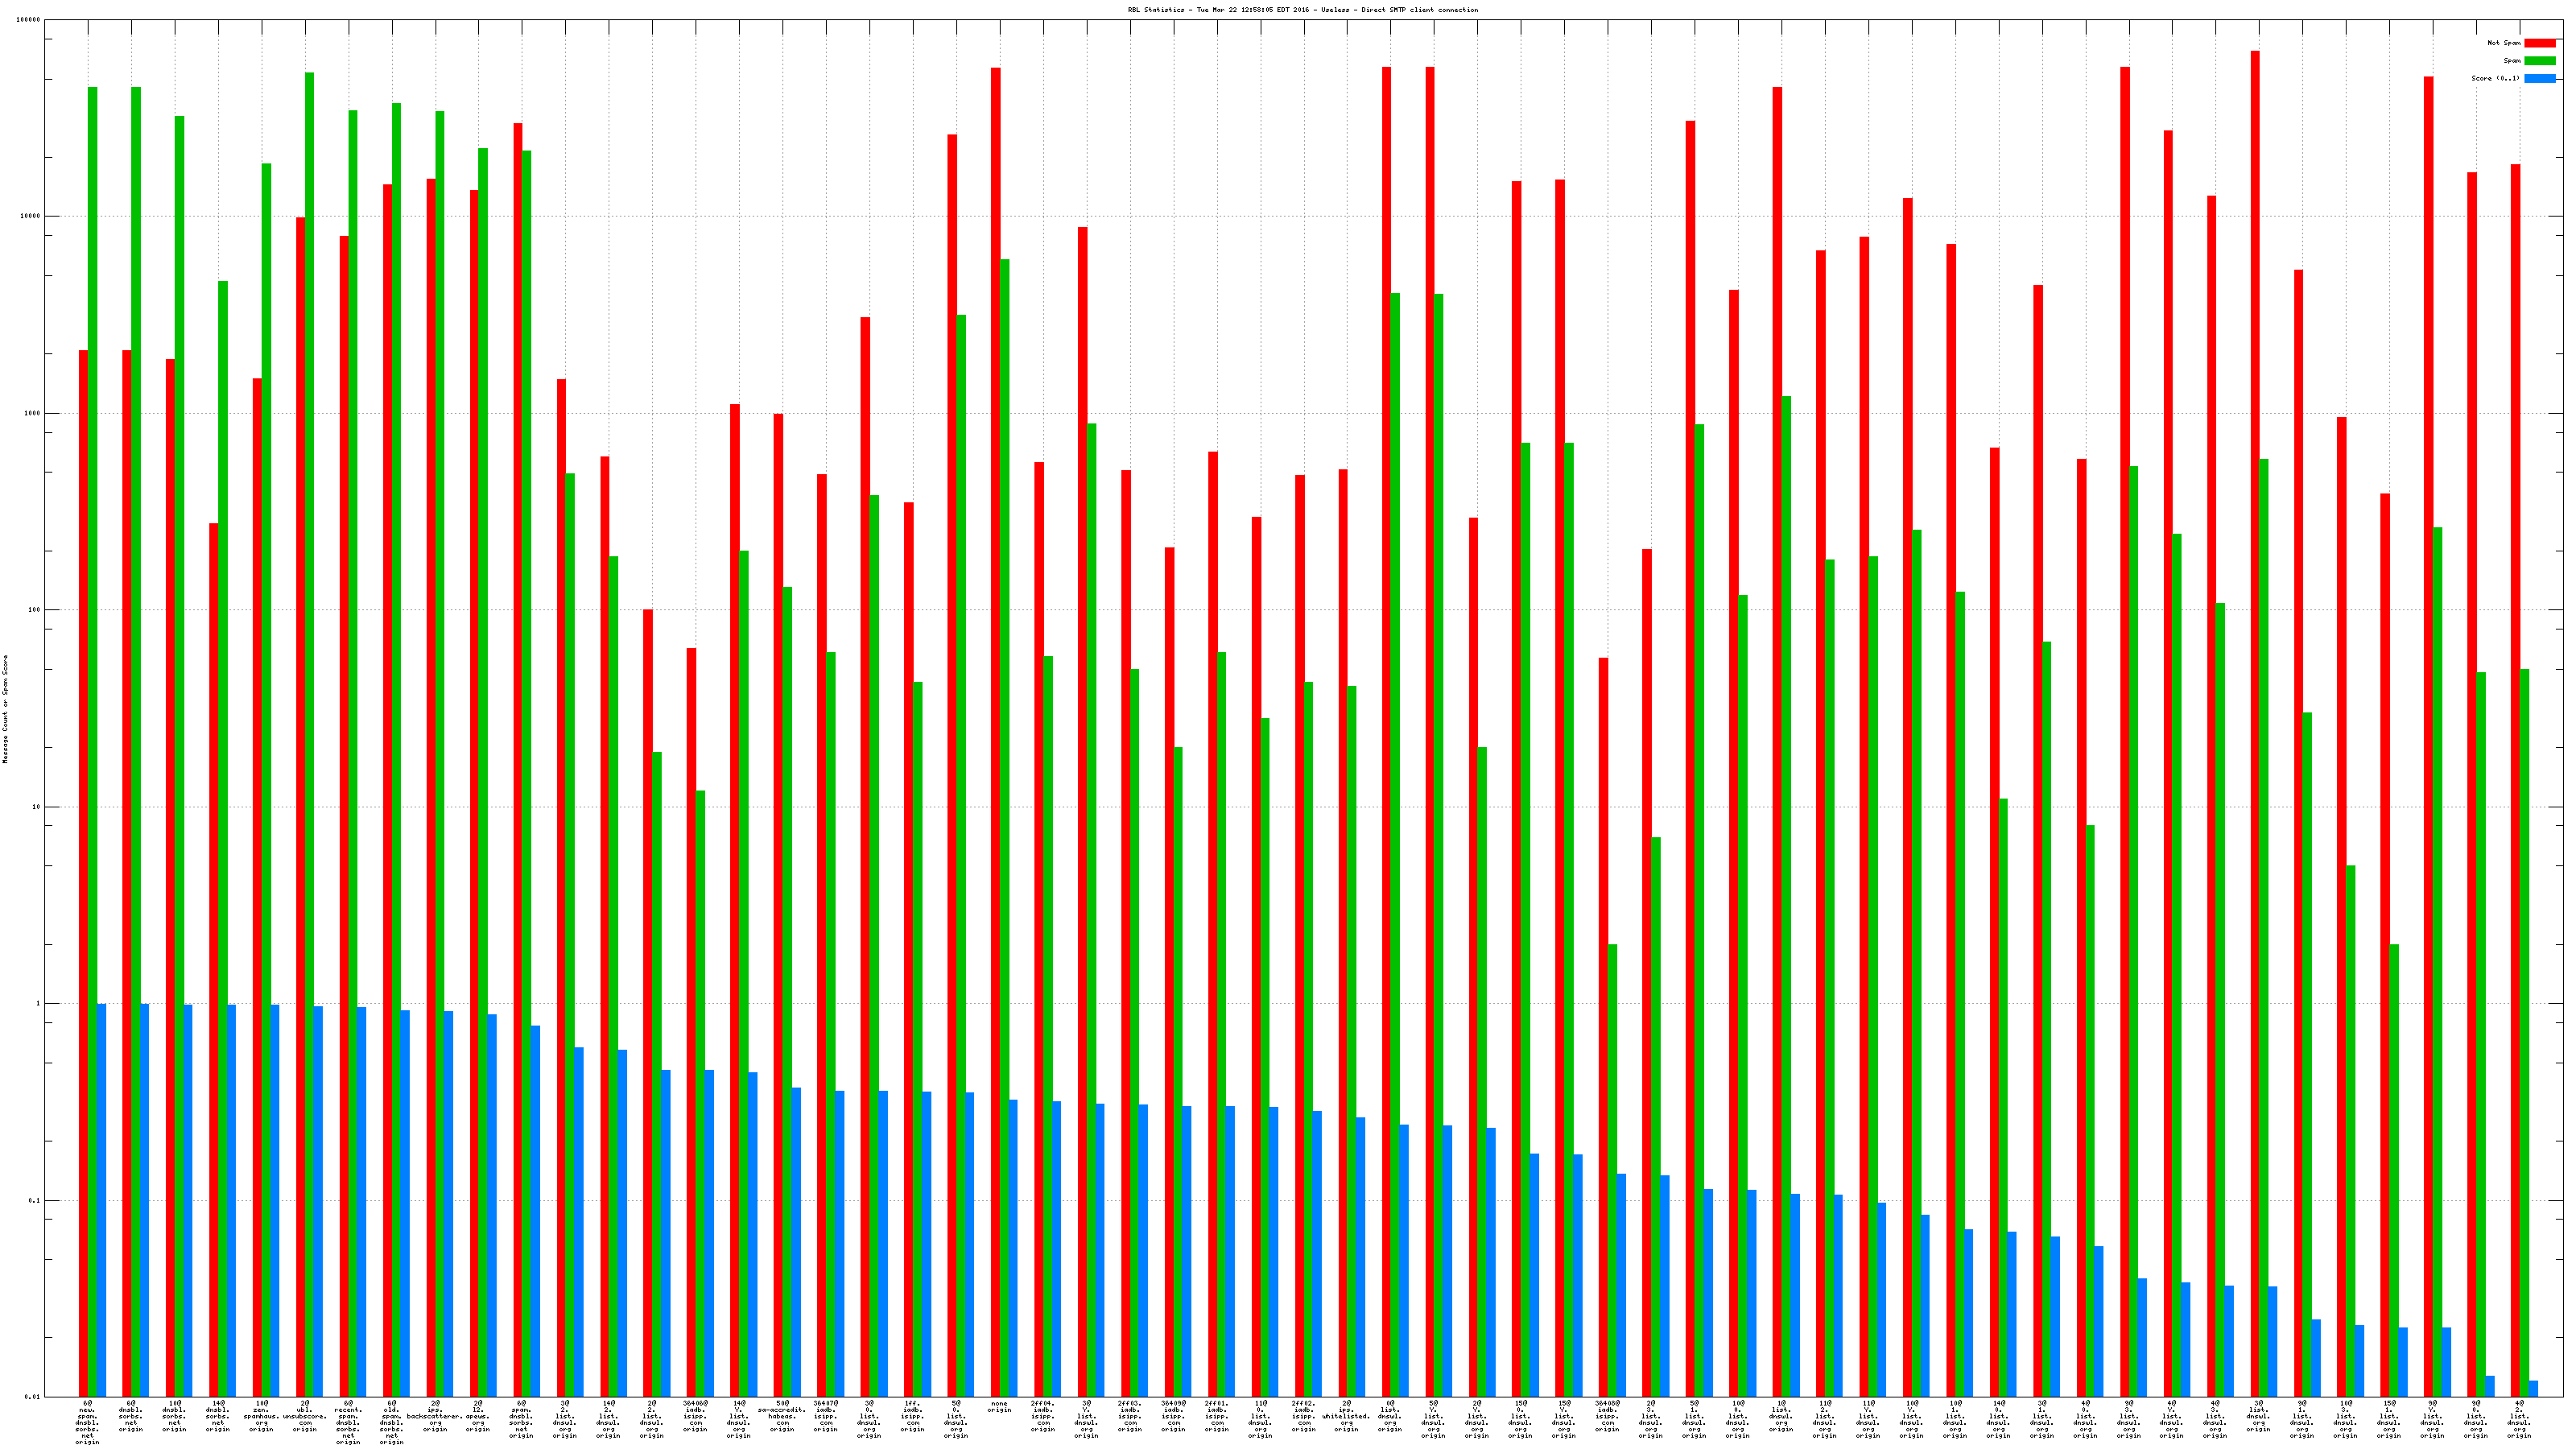Click the 100000 y-axis tick label

pyautogui.click(x=29, y=20)
